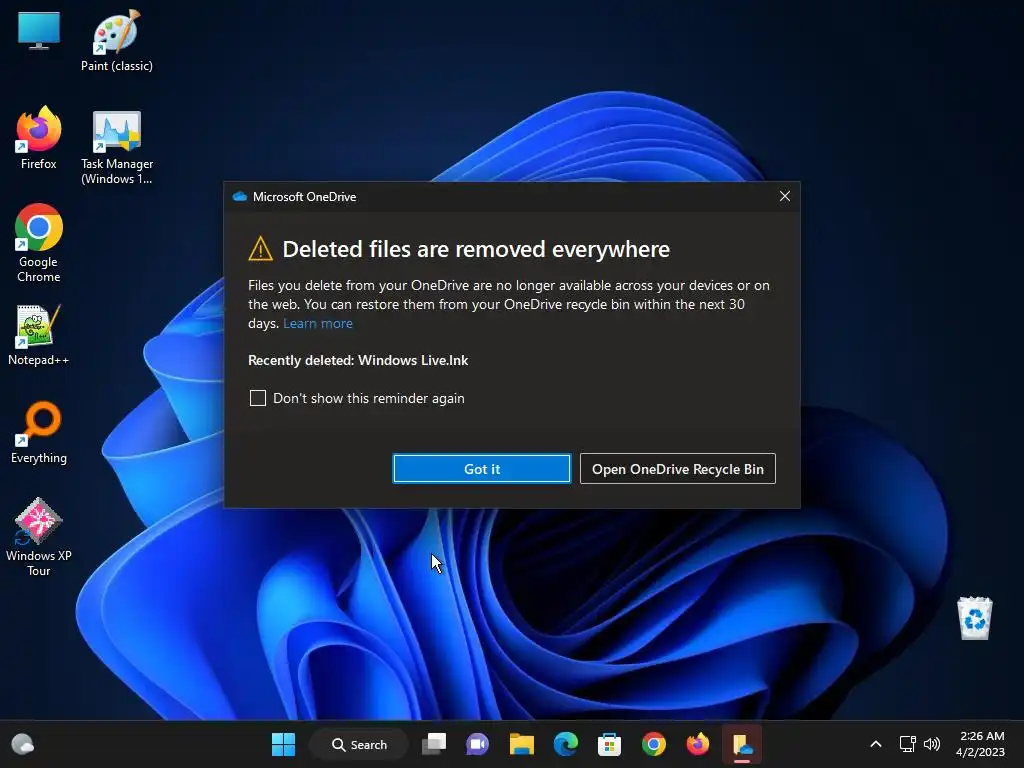Click the OneDrive cloud icon in the dialog title
The width and height of the screenshot is (1024, 768).
(240, 197)
